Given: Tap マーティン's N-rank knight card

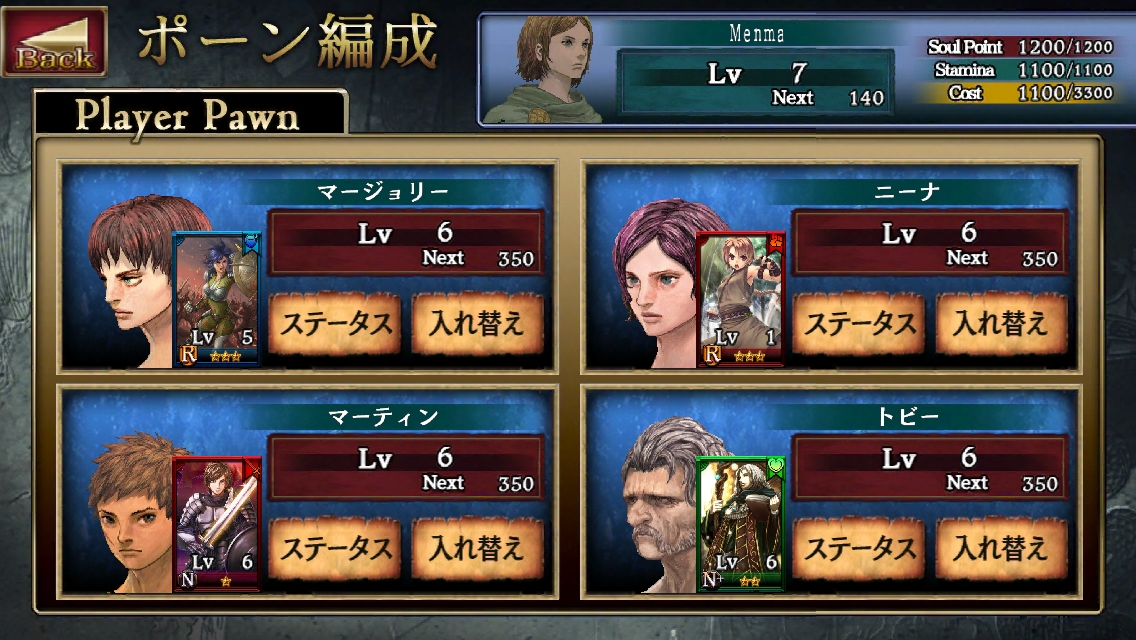Looking at the screenshot, I should tap(217, 523).
